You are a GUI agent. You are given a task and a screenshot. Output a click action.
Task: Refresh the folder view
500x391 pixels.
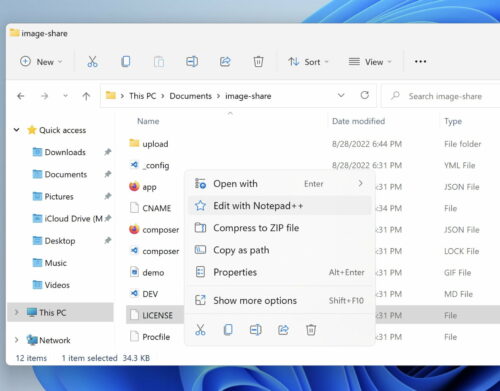pos(365,96)
